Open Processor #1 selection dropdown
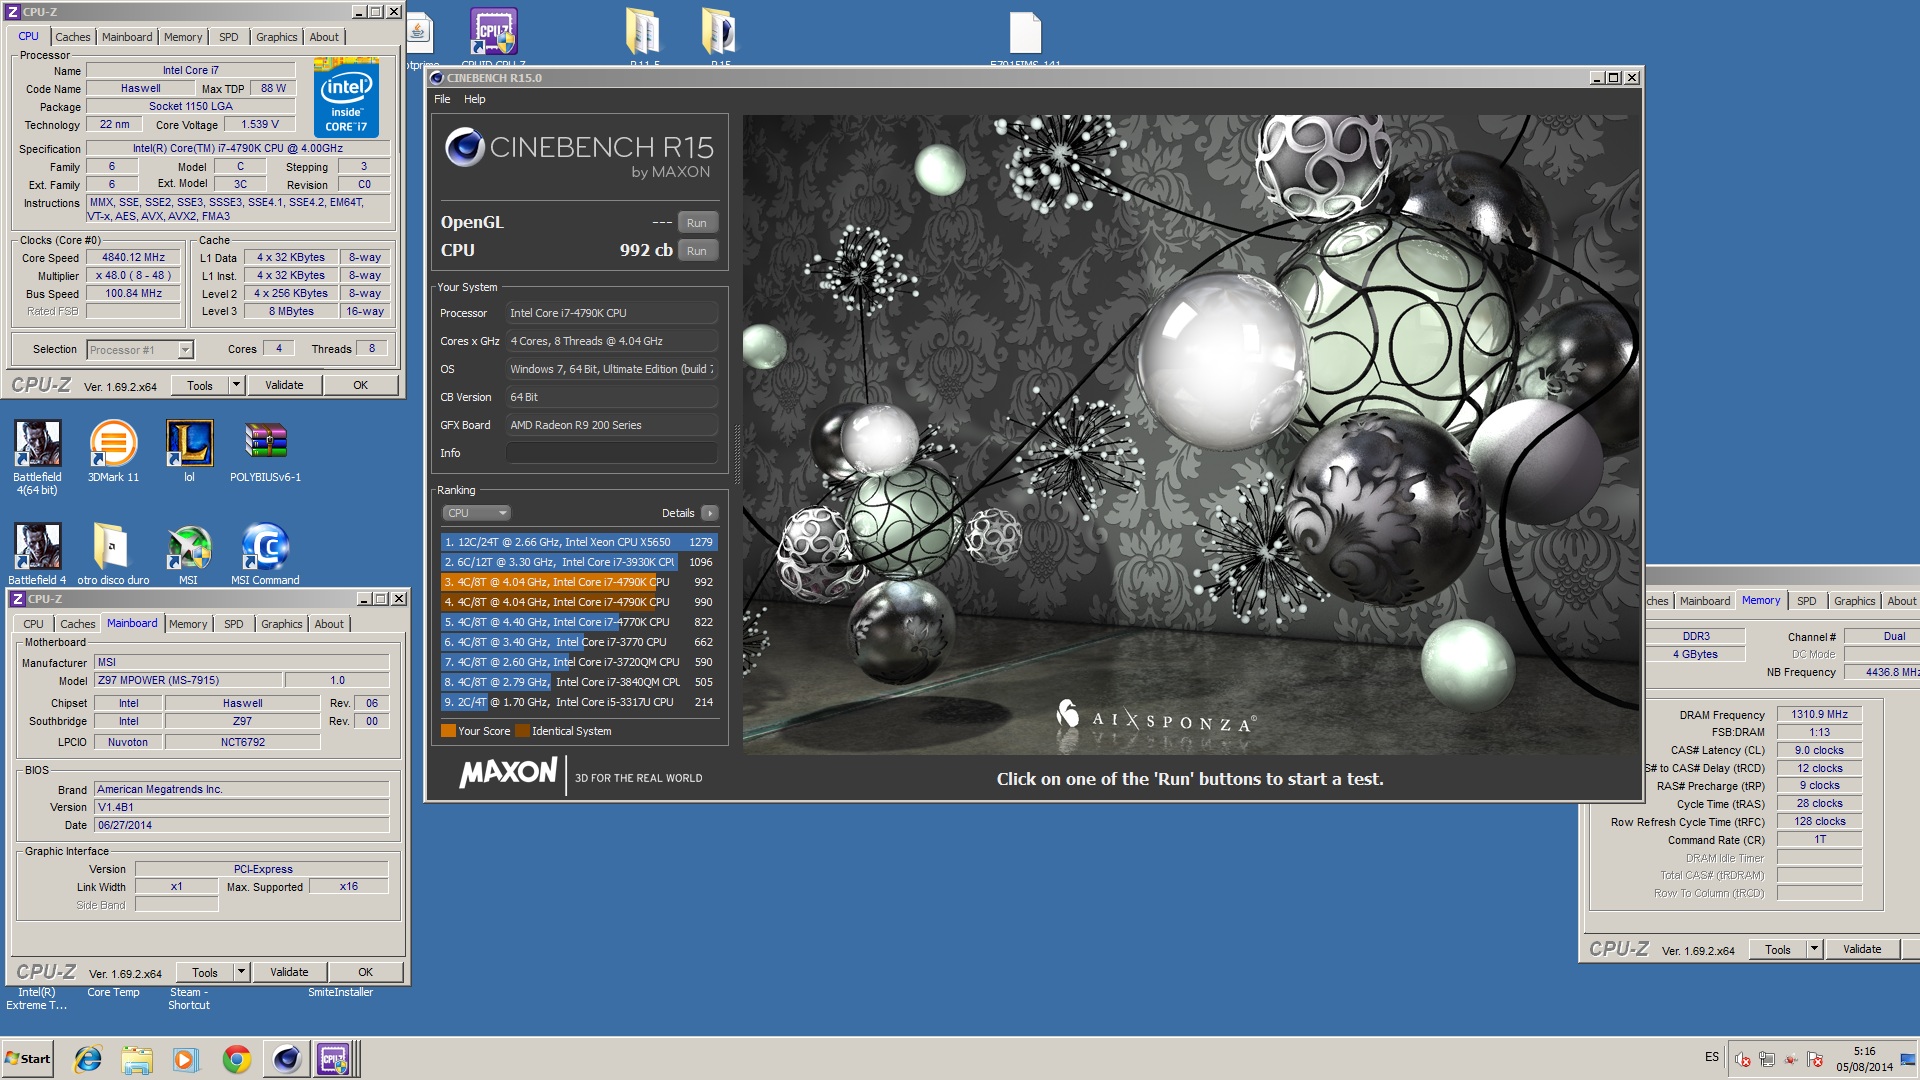Viewport: 1920px width, 1080px height. tap(140, 350)
